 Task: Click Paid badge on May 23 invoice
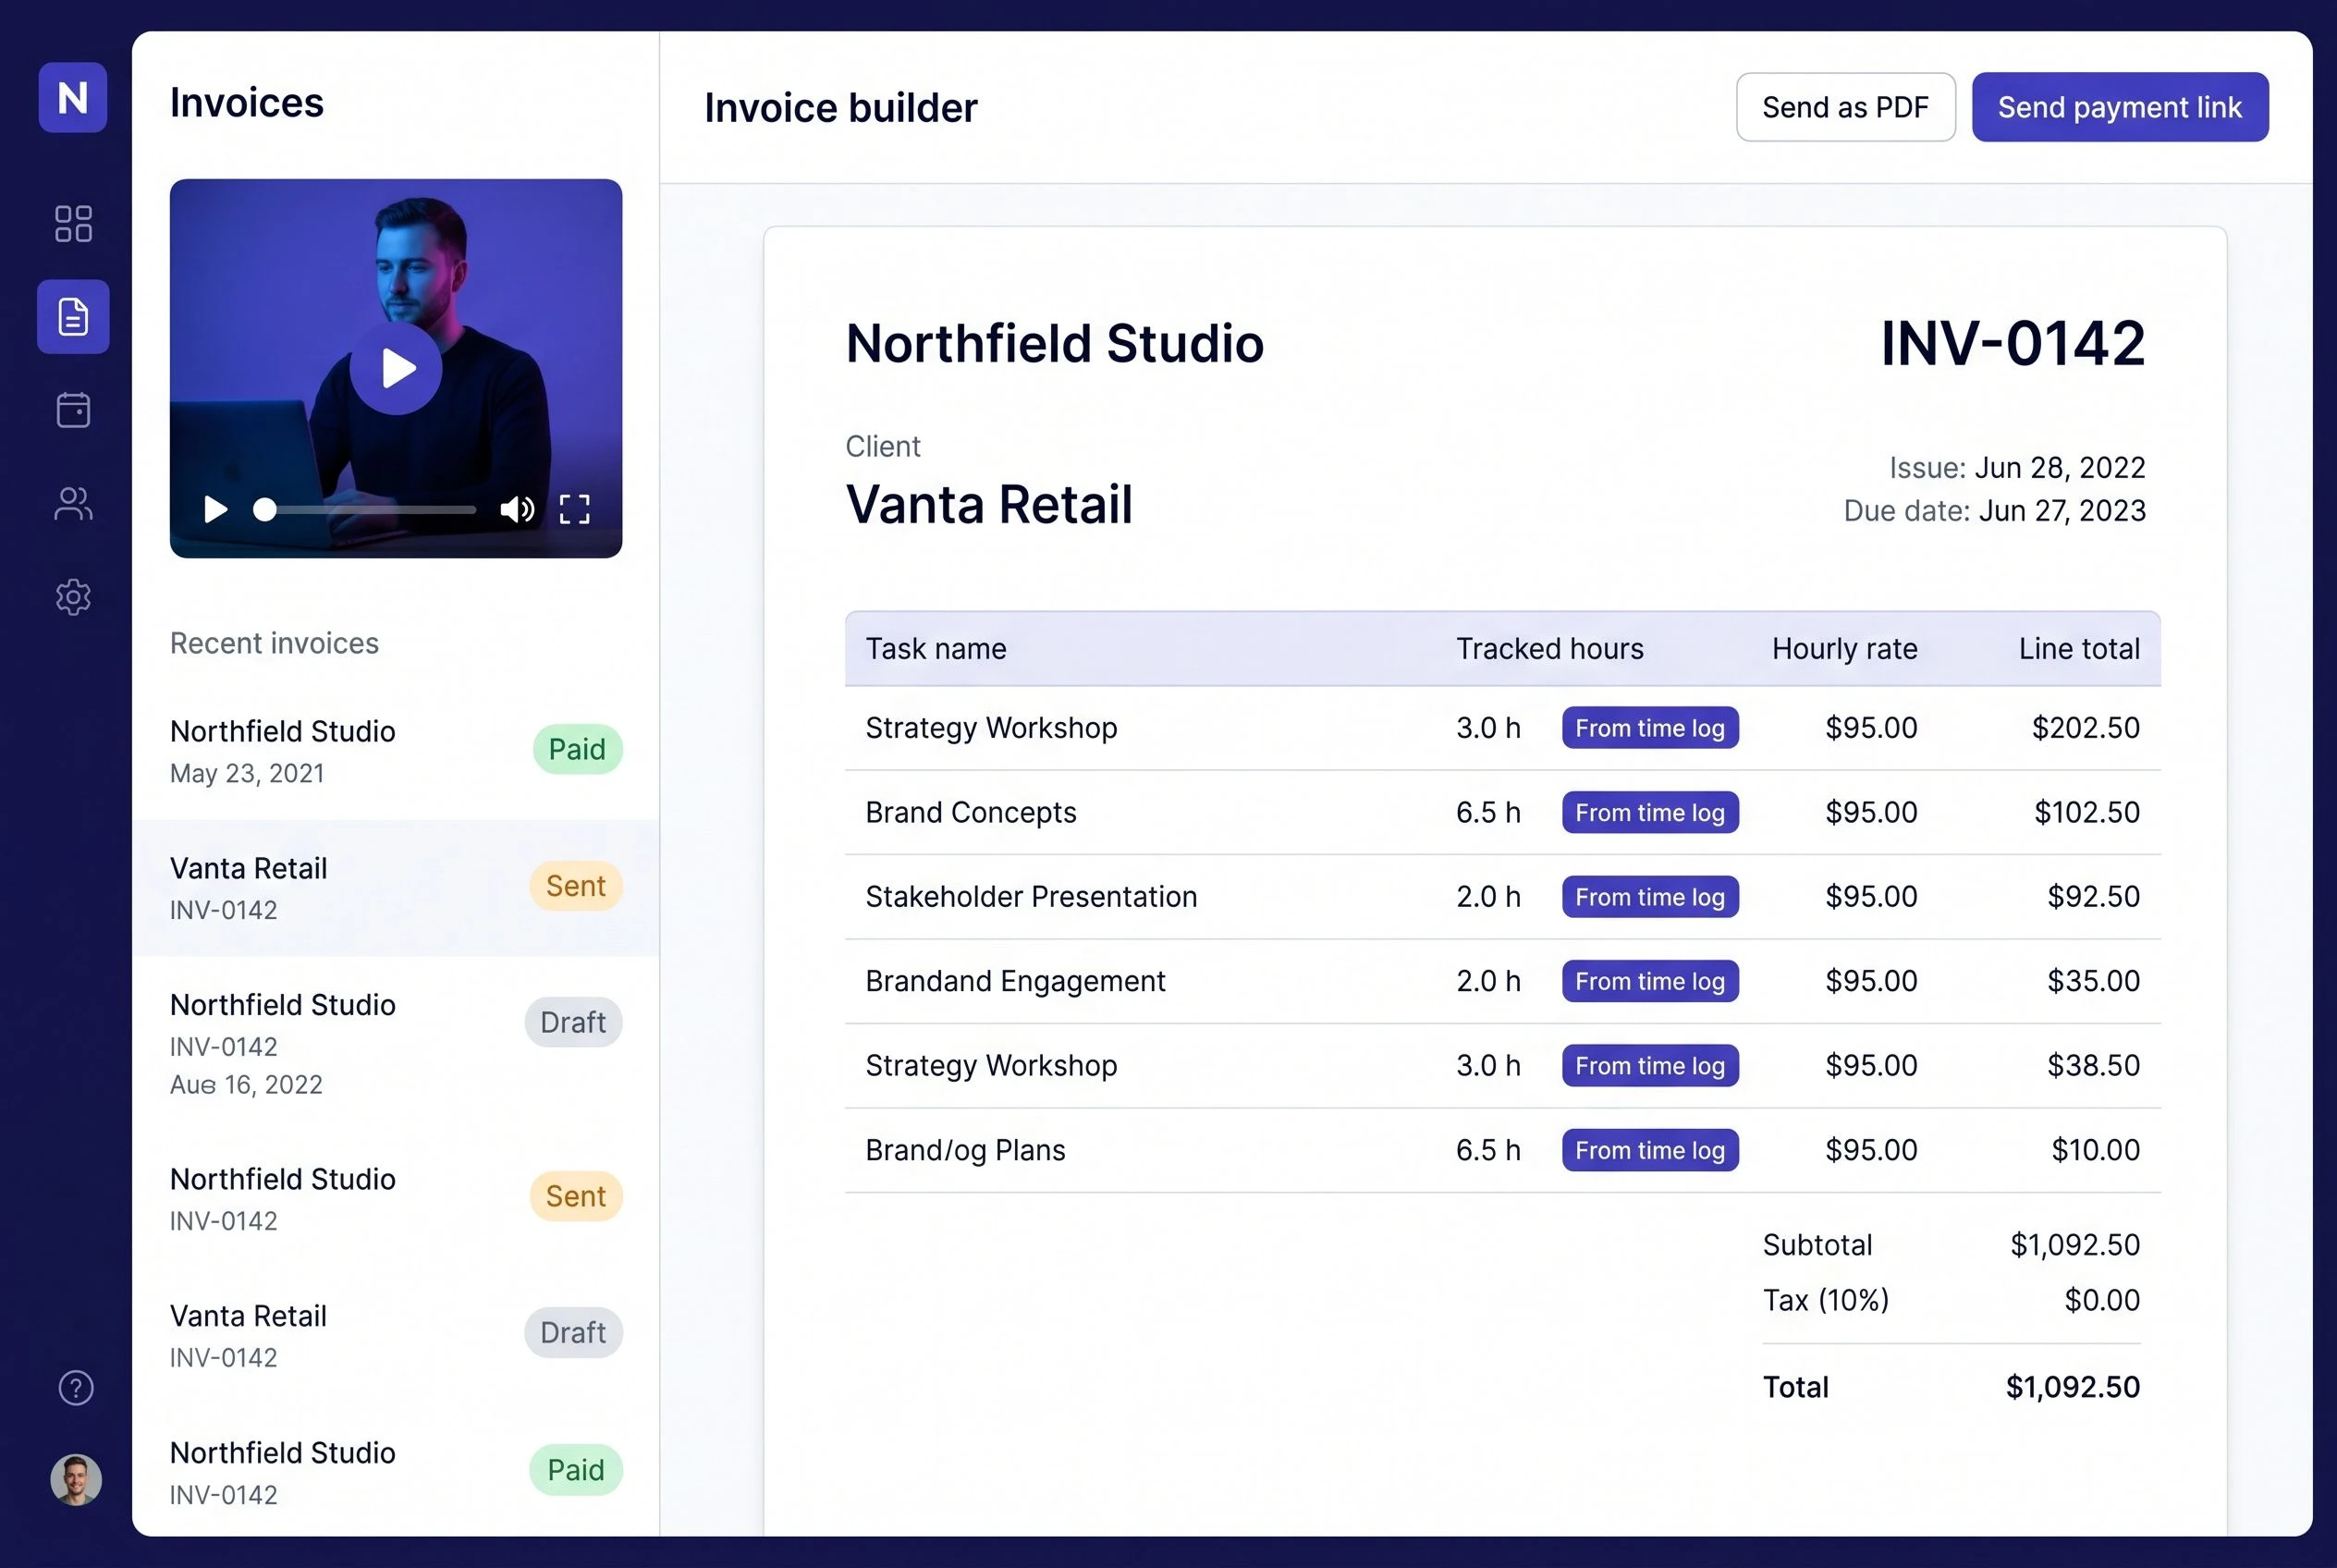[x=577, y=749]
